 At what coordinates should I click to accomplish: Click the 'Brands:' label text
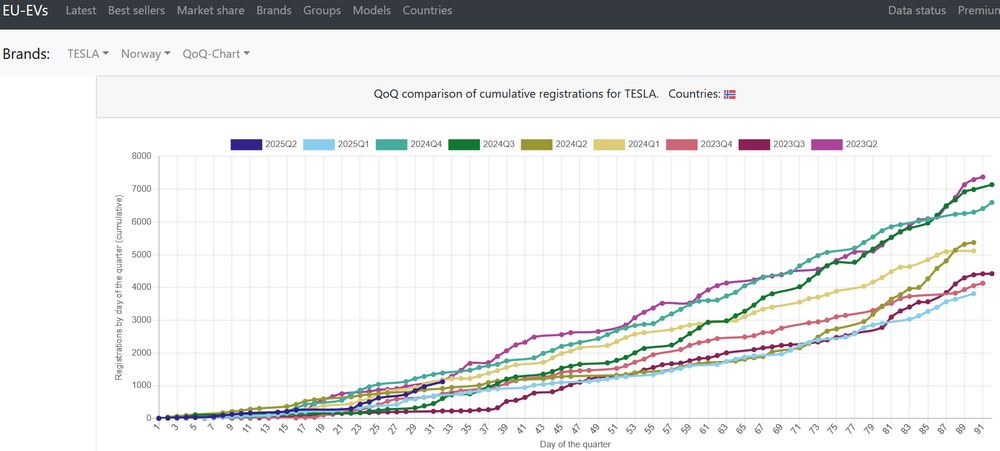pyautogui.click(x=26, y=54)
